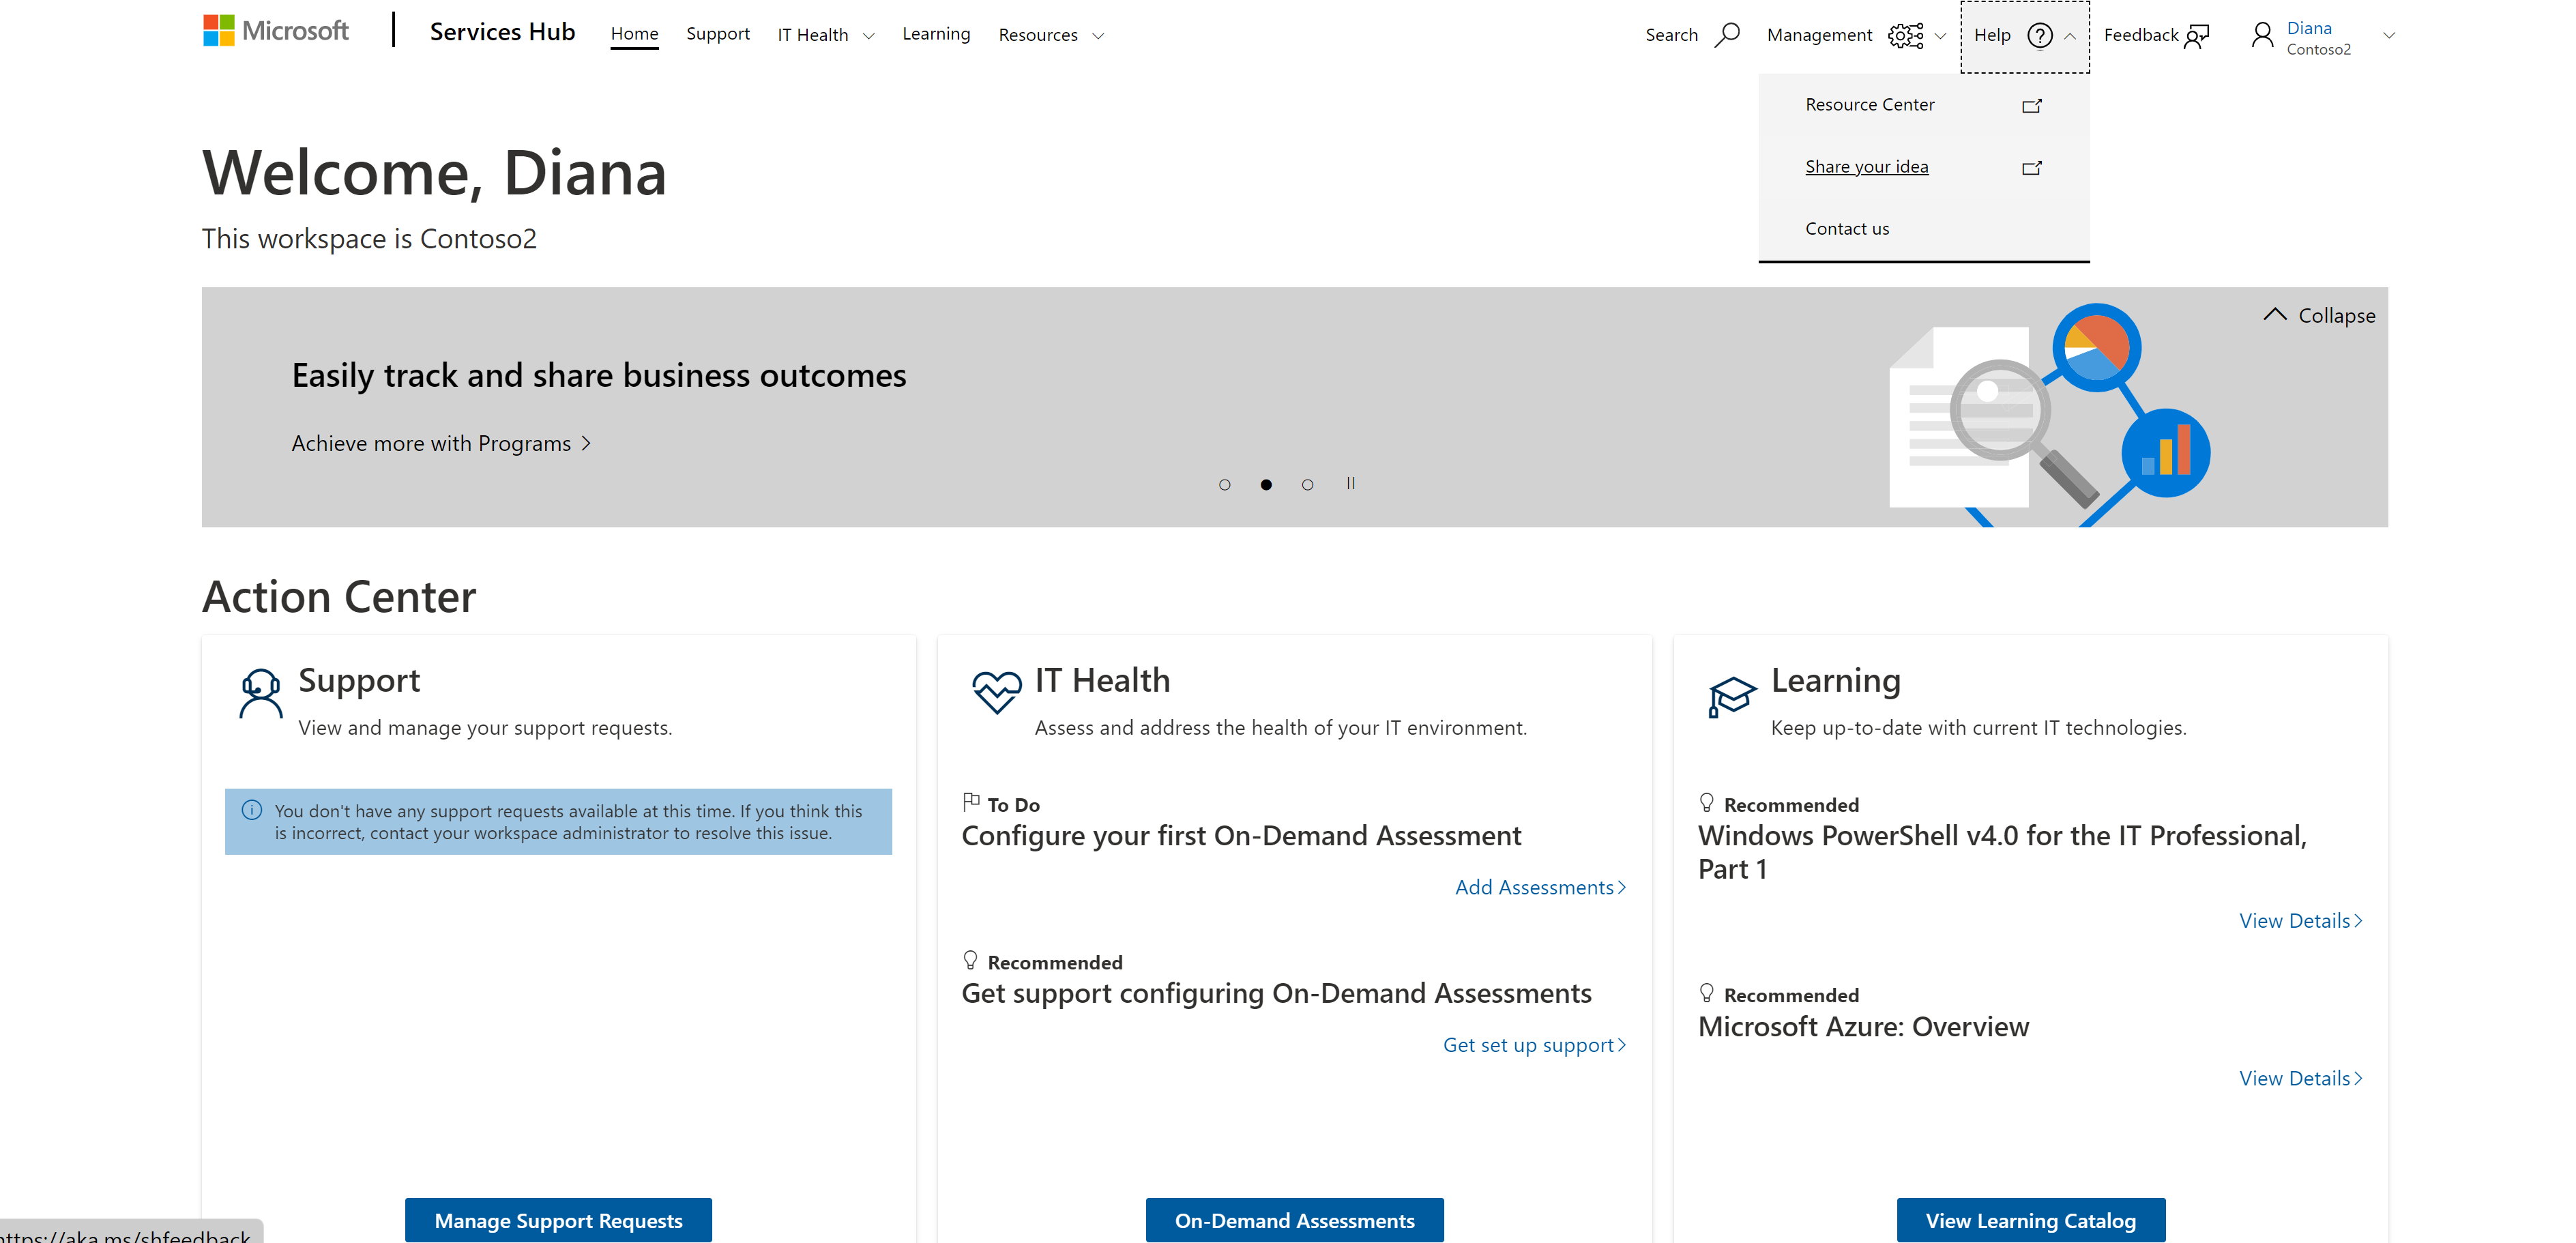
Task: Click 'This workspace is Contoso2' text
Action: click(369, 239)
